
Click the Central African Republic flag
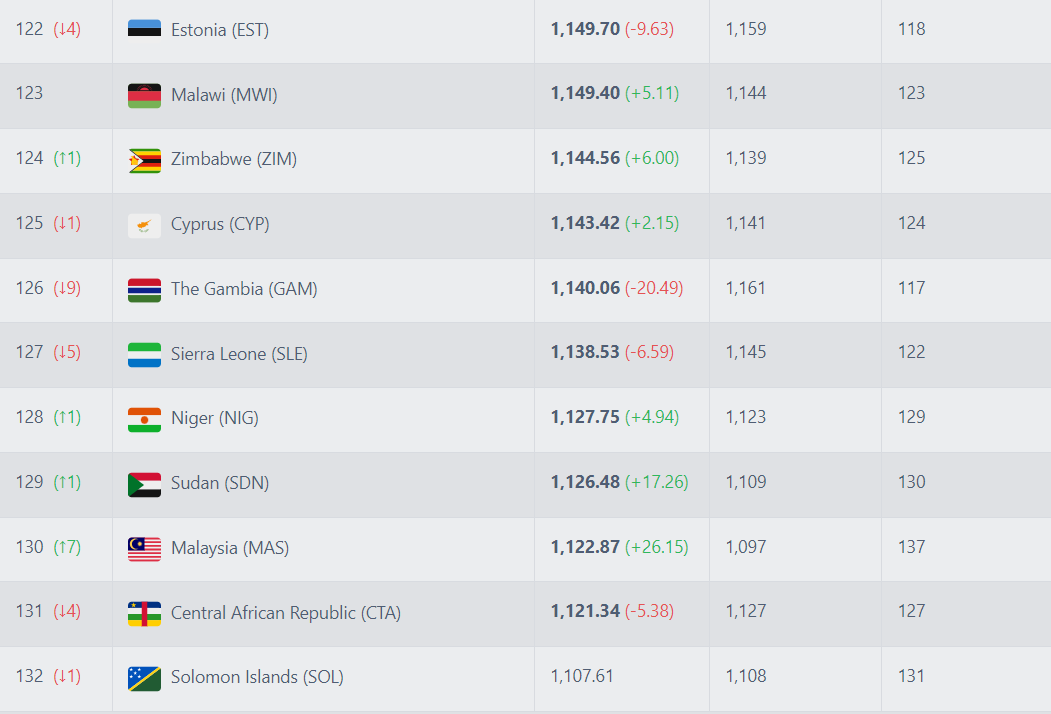click(x=144, y=613)
